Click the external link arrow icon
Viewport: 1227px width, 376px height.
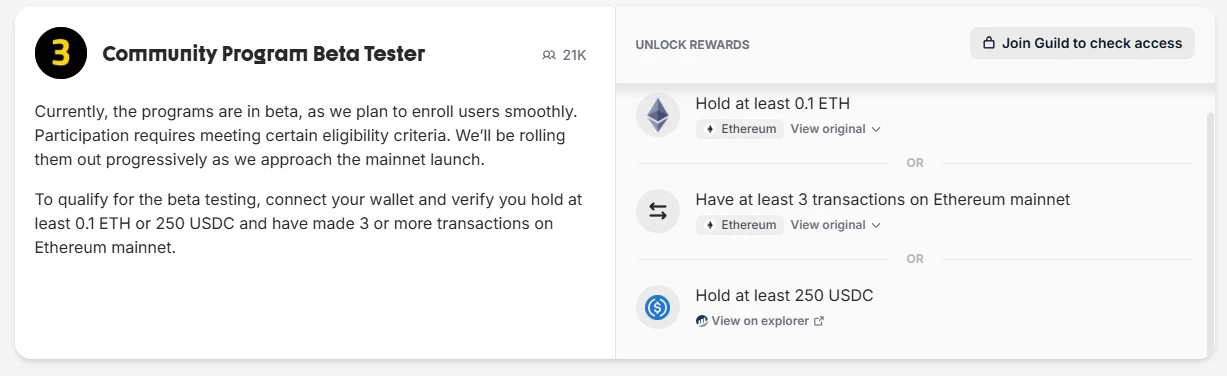pyautogui.click(x=819, y=321)
